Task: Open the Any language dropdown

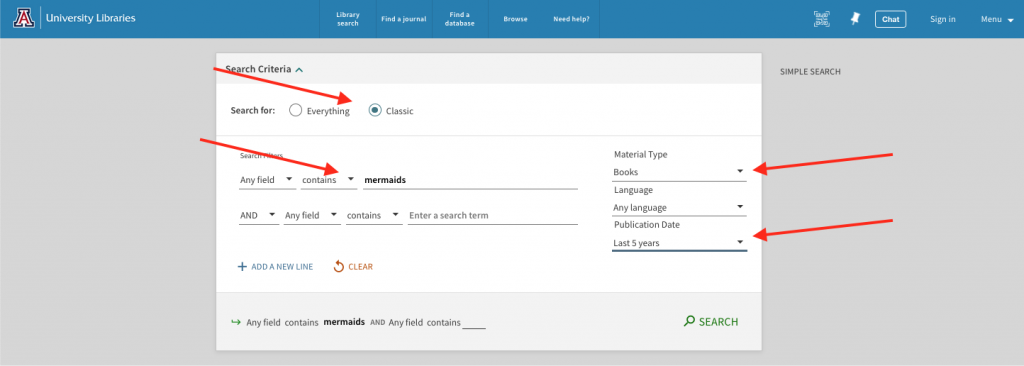Action: tap(679, 208)
